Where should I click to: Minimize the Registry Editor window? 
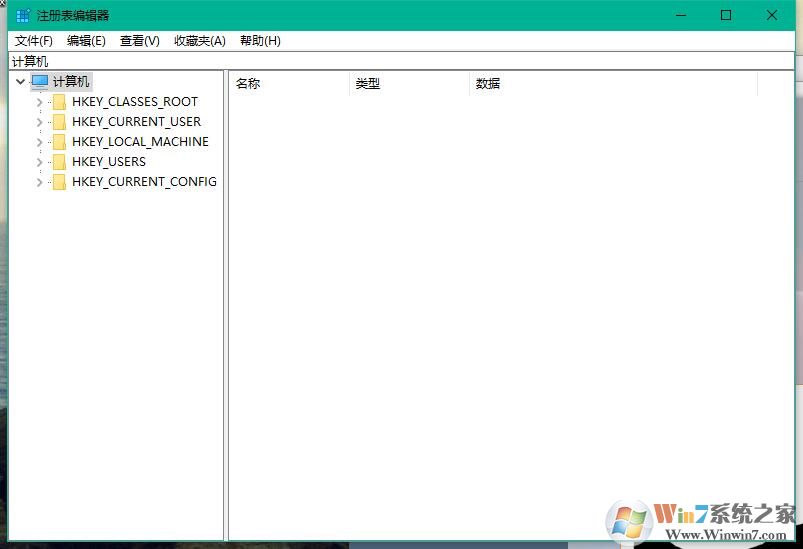[x=681, y=15]
